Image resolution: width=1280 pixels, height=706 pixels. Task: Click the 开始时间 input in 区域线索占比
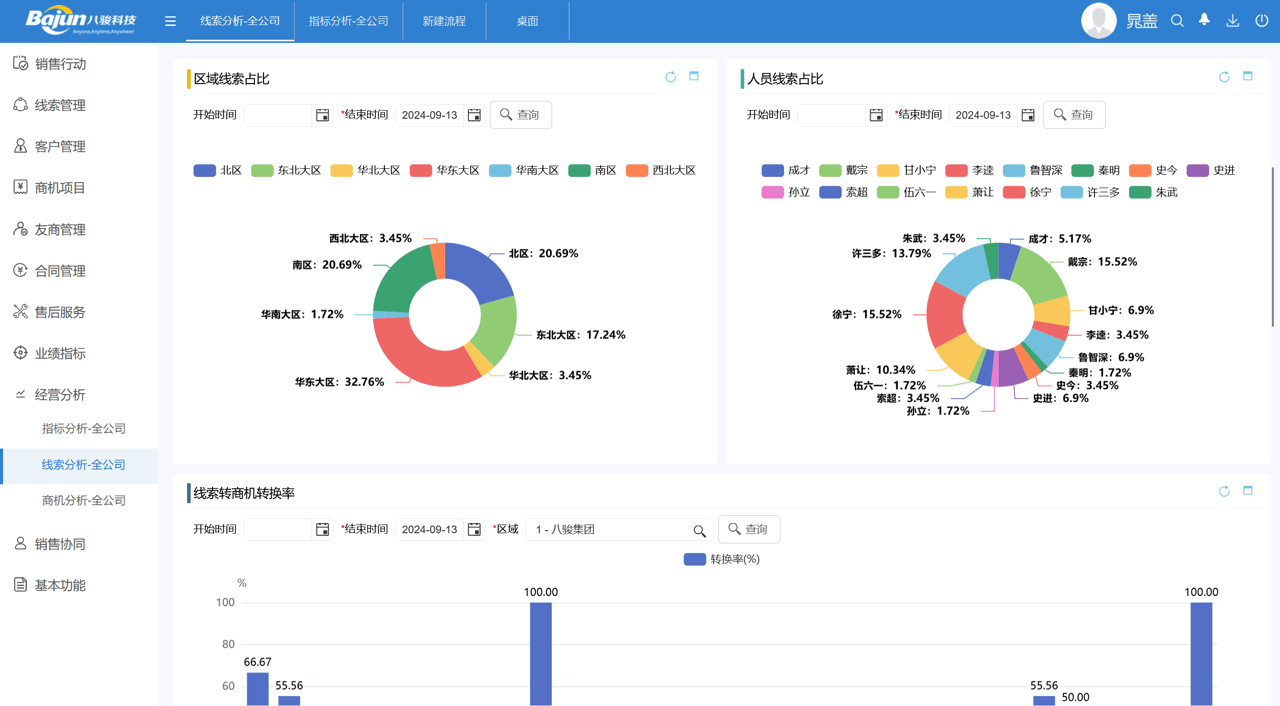pos(278,115)
